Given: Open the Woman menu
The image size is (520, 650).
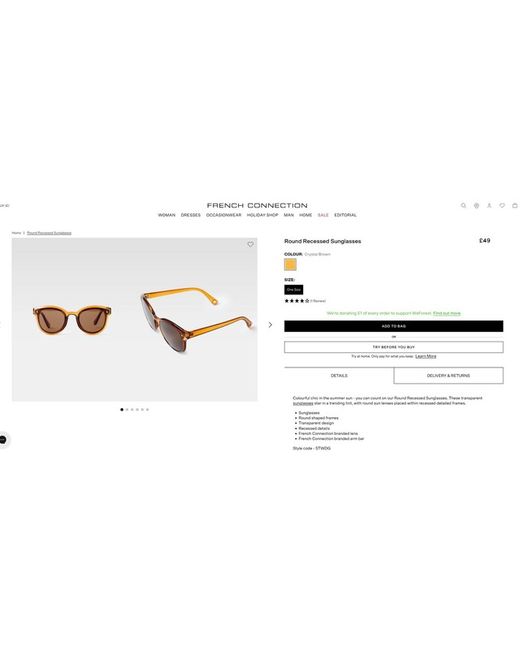Looking at the screenshot, I should (x=167, y=215).
